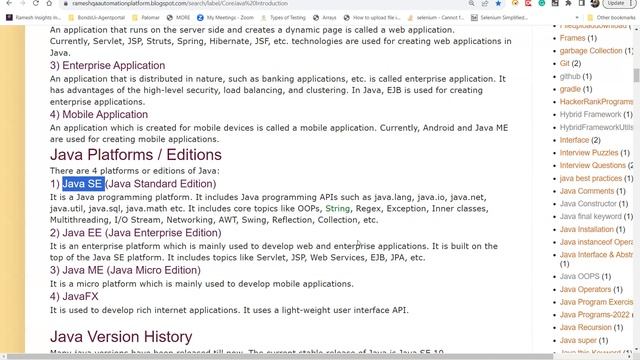Open My Meetings - Zoom bookmark
The height and width of the screenshot is (360, 640).
click(226, 18)
